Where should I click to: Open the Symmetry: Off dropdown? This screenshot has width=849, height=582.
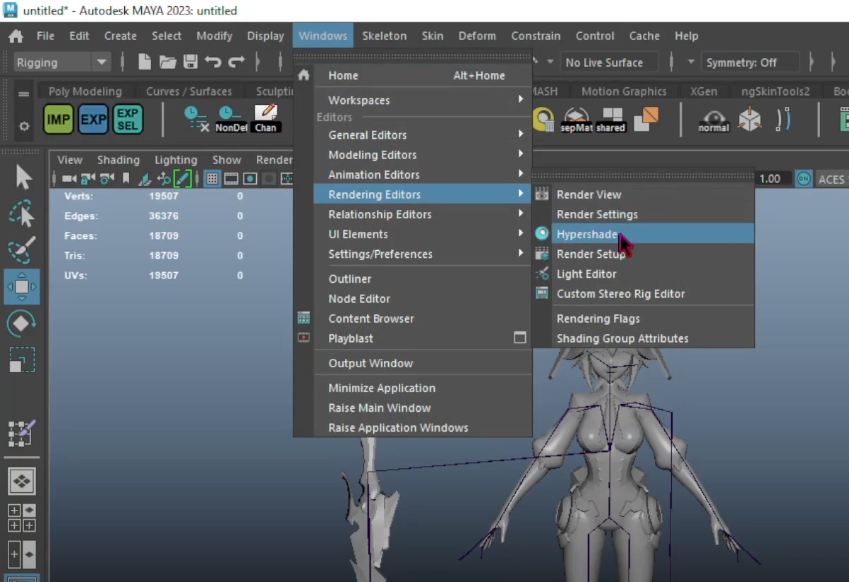click(751, 62)
